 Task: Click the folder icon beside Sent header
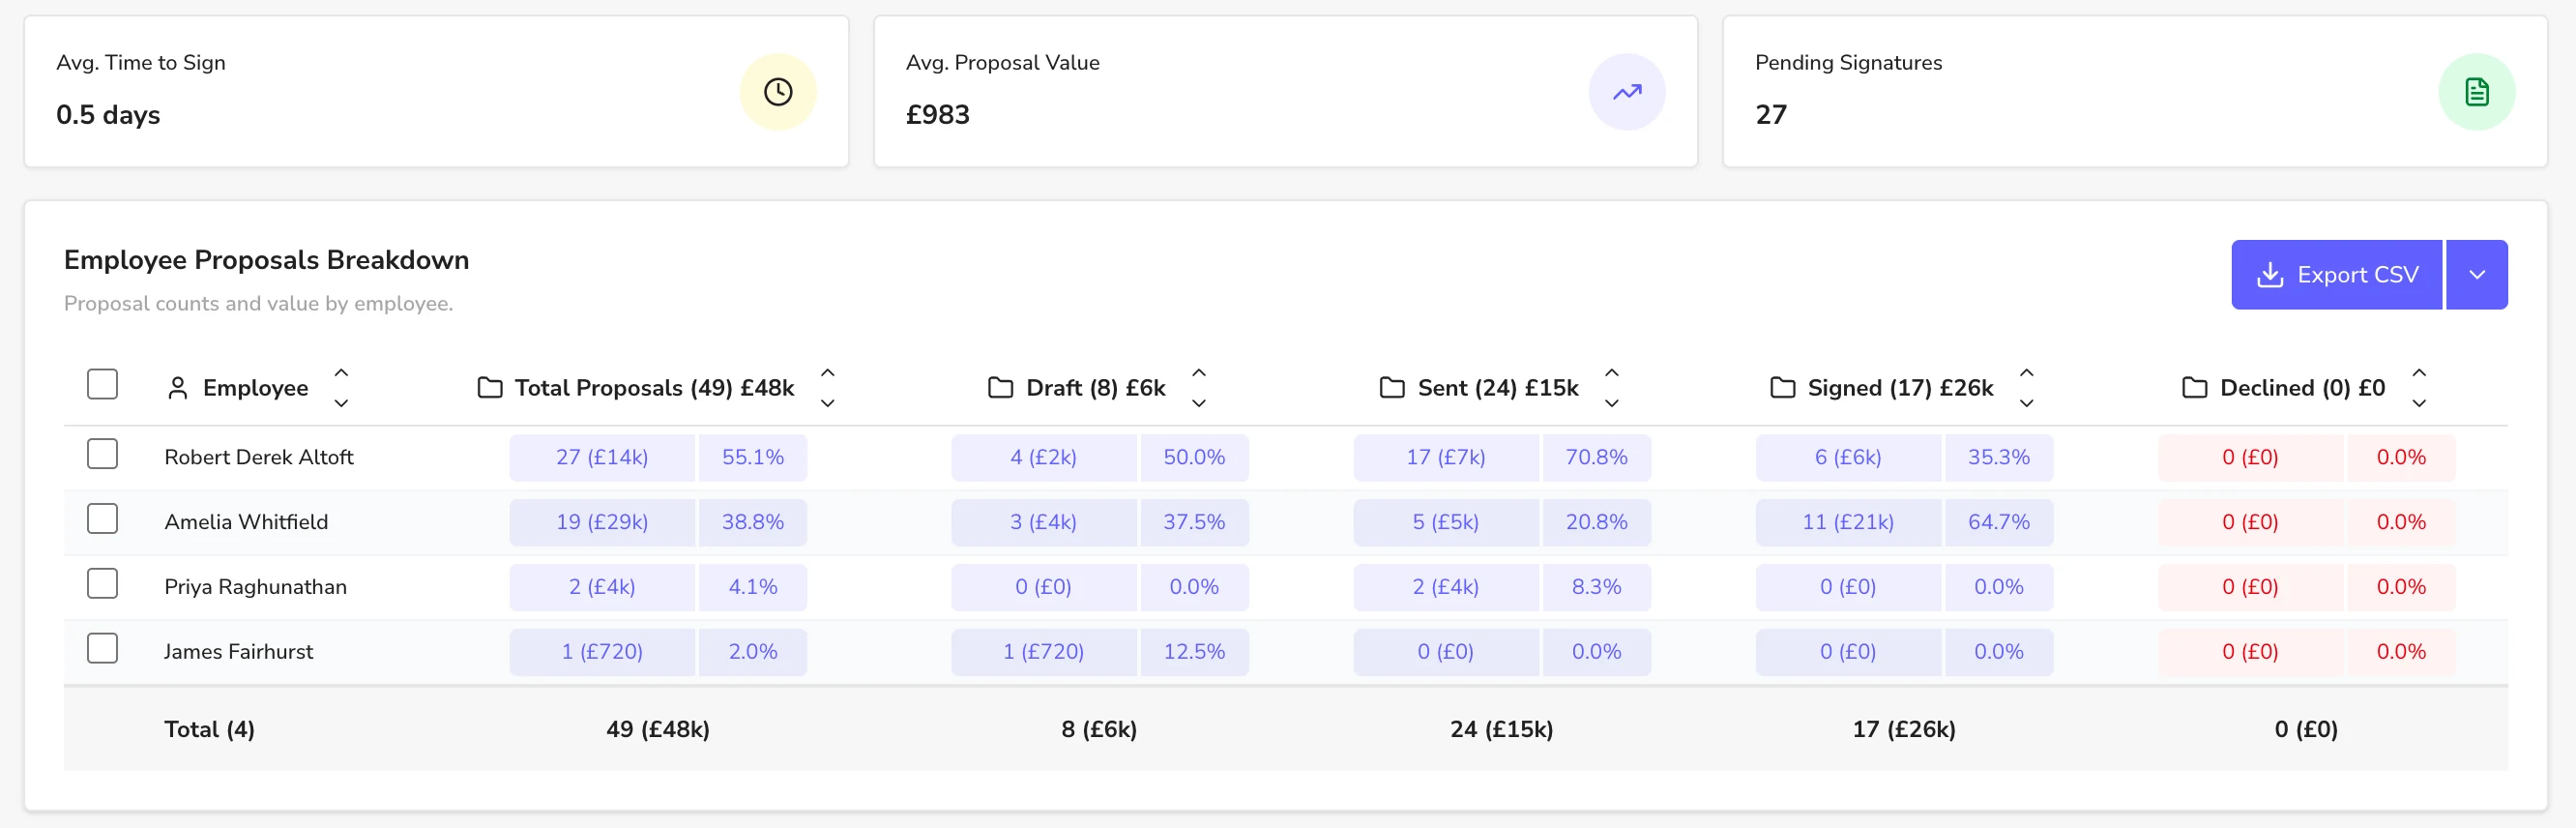1392,388
